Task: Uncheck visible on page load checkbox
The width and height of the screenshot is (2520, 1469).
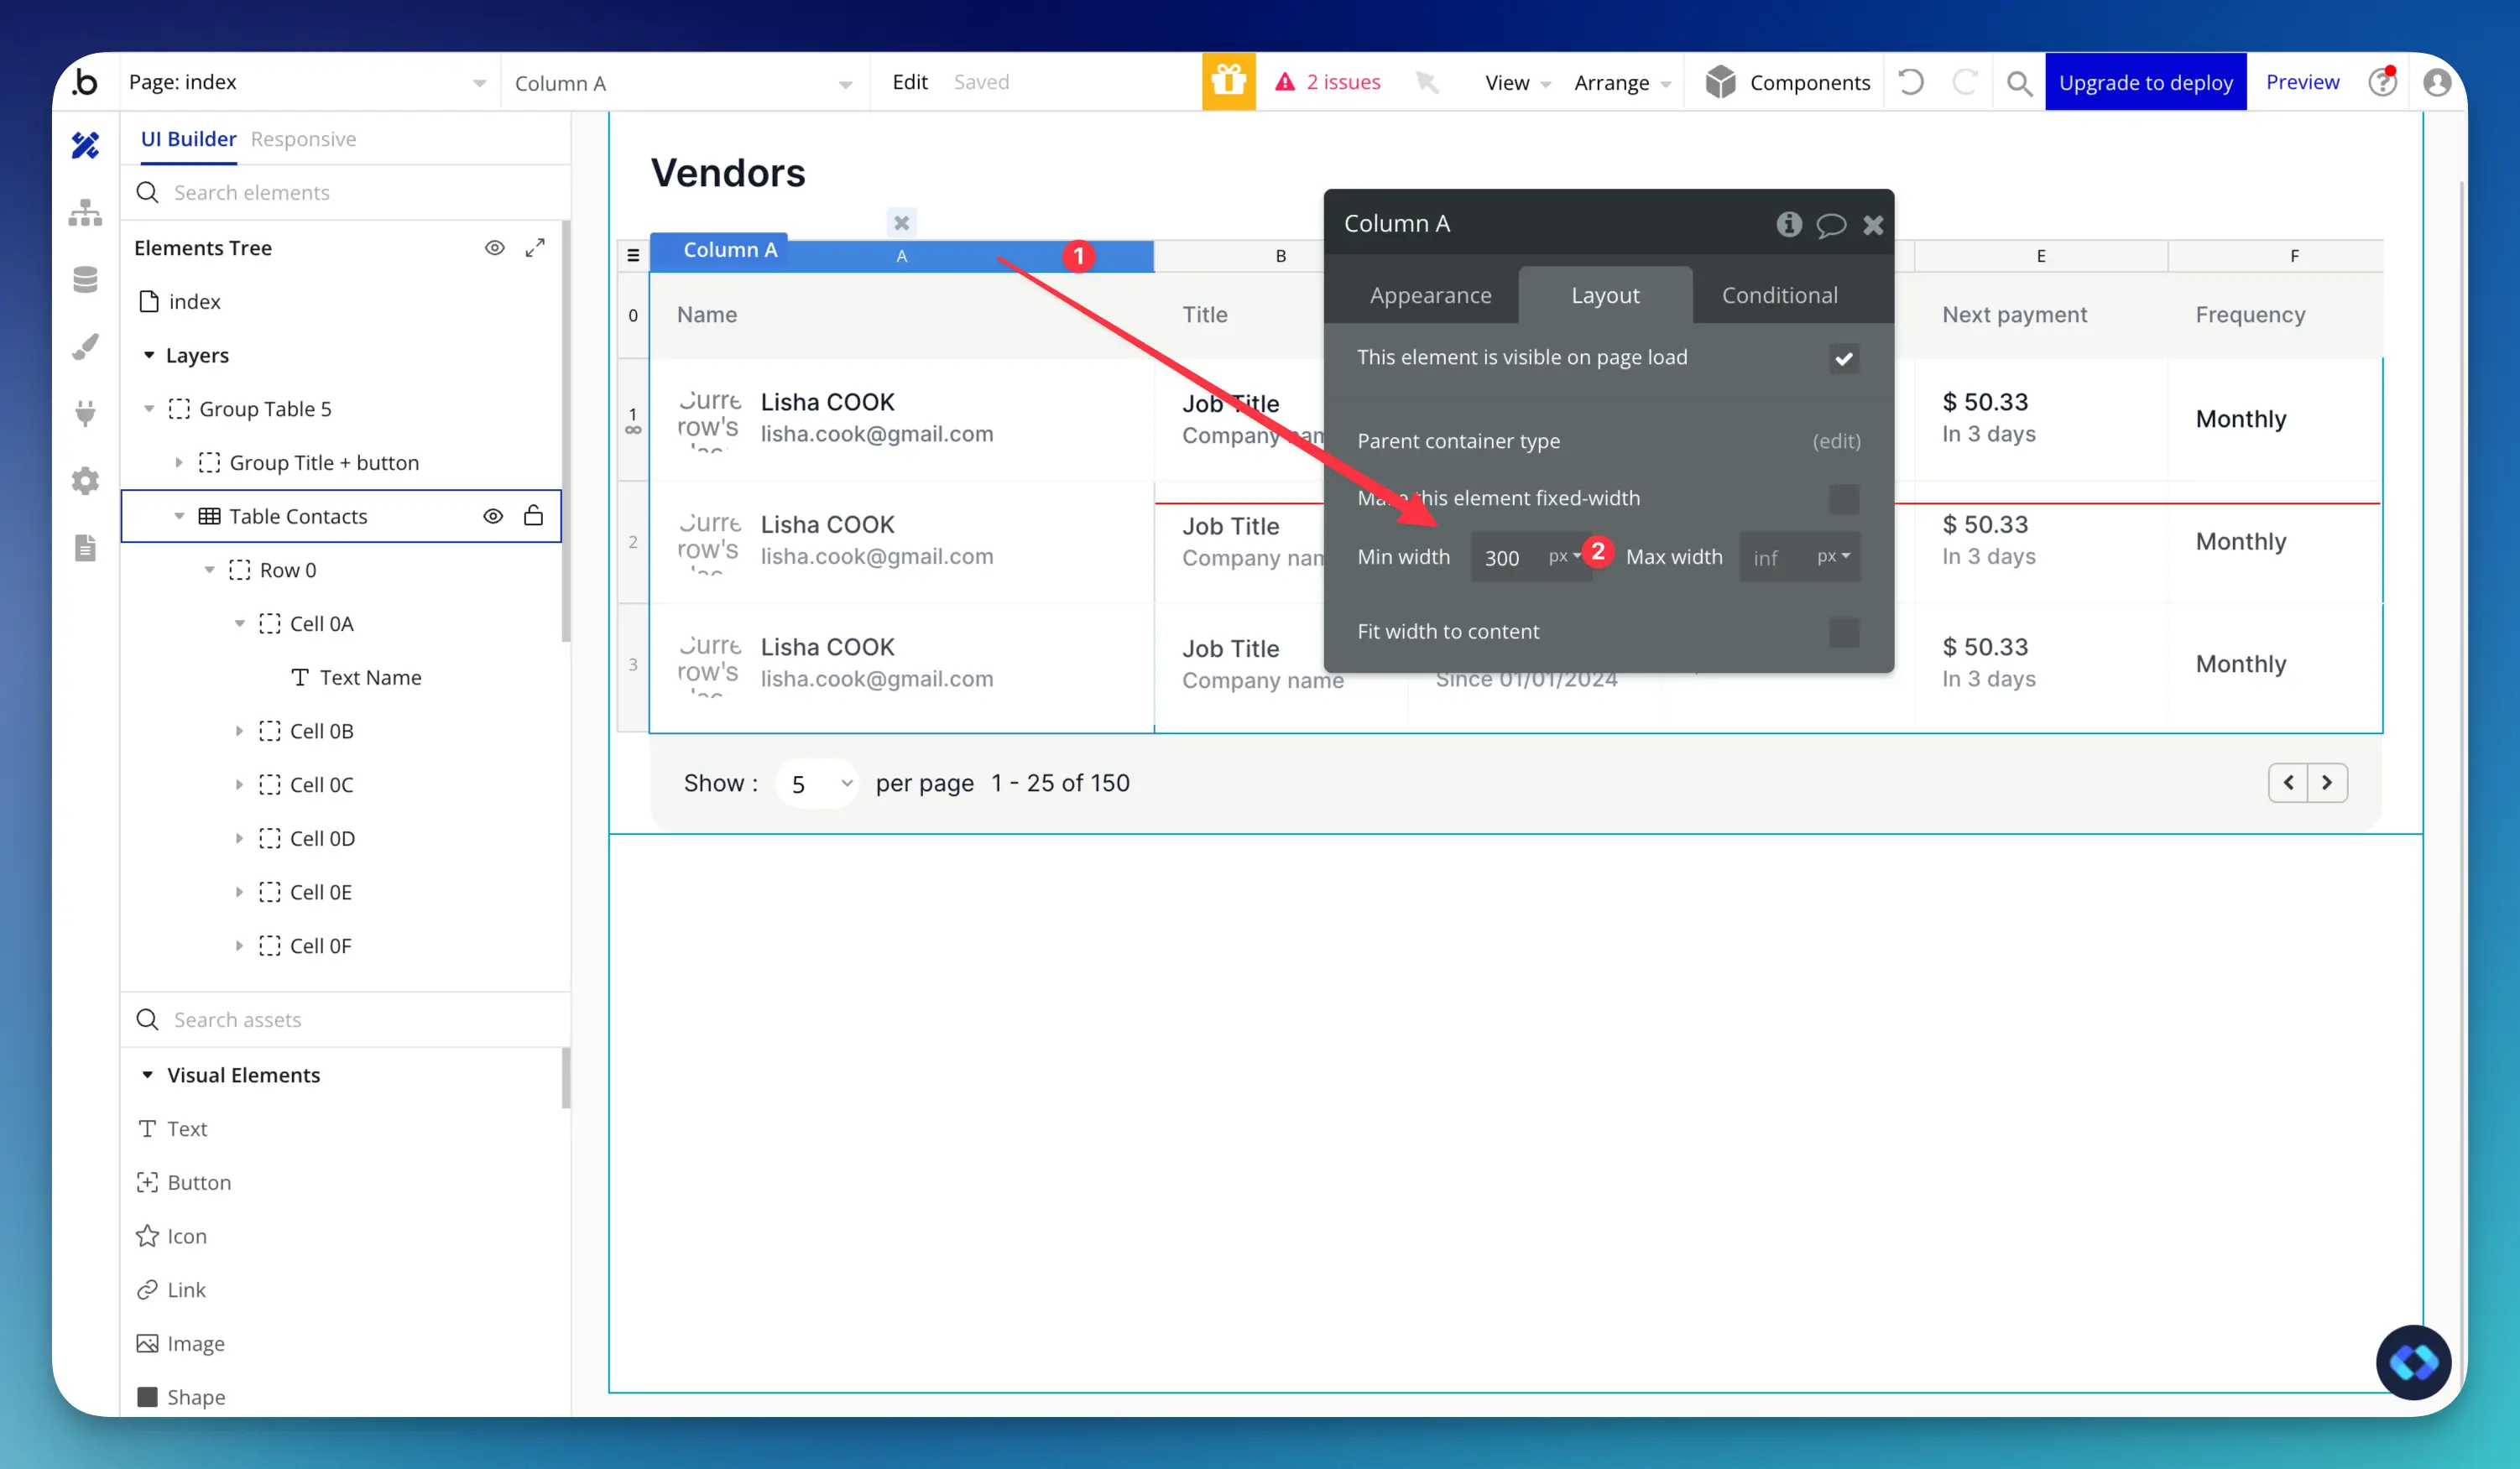Action: pos(1844,358)
